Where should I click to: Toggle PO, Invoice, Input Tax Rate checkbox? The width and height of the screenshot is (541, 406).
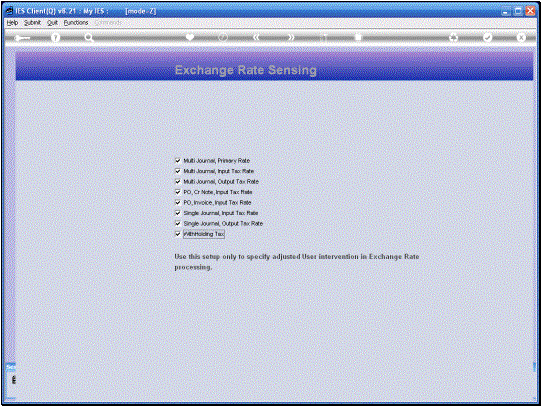[x=178, y=202]
